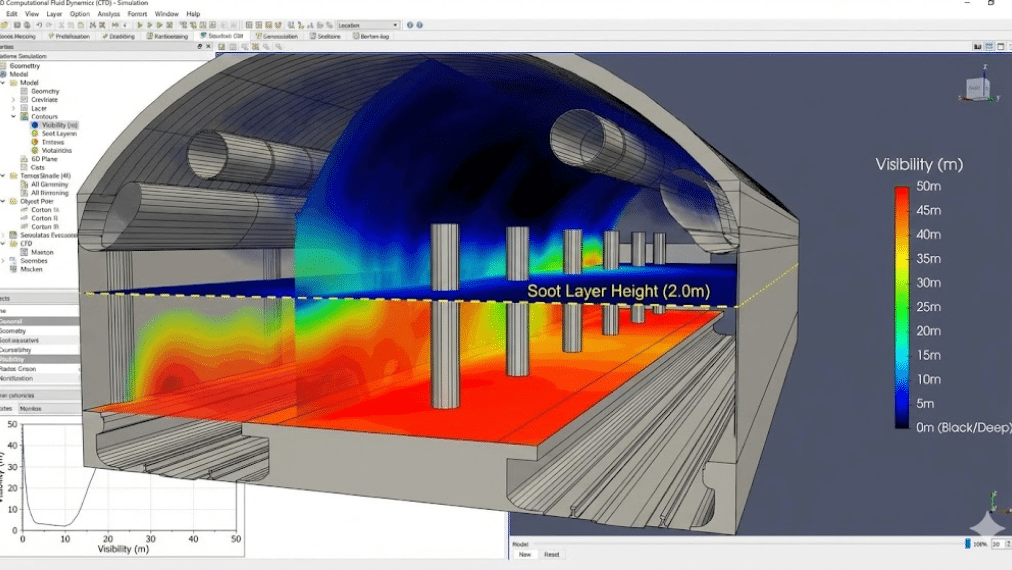This screenshot has width=1012, height=570.
Task: Open the Monilse combo box
Action: 49,409
